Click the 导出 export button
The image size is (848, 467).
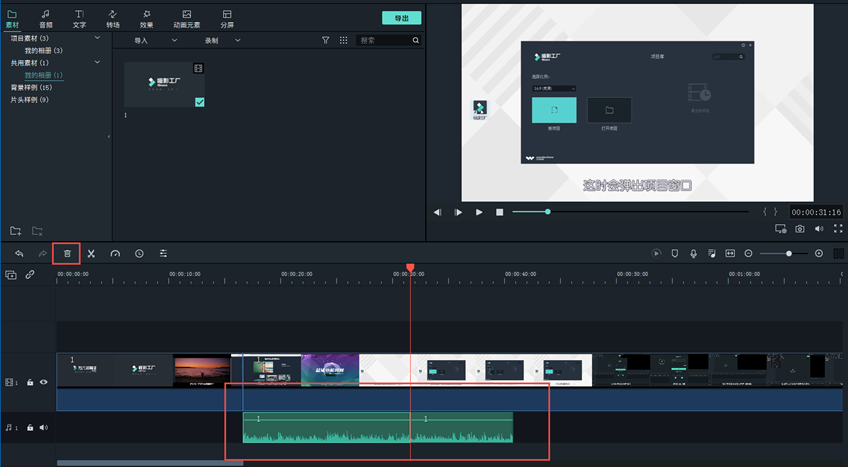click(x=401, y=18)
